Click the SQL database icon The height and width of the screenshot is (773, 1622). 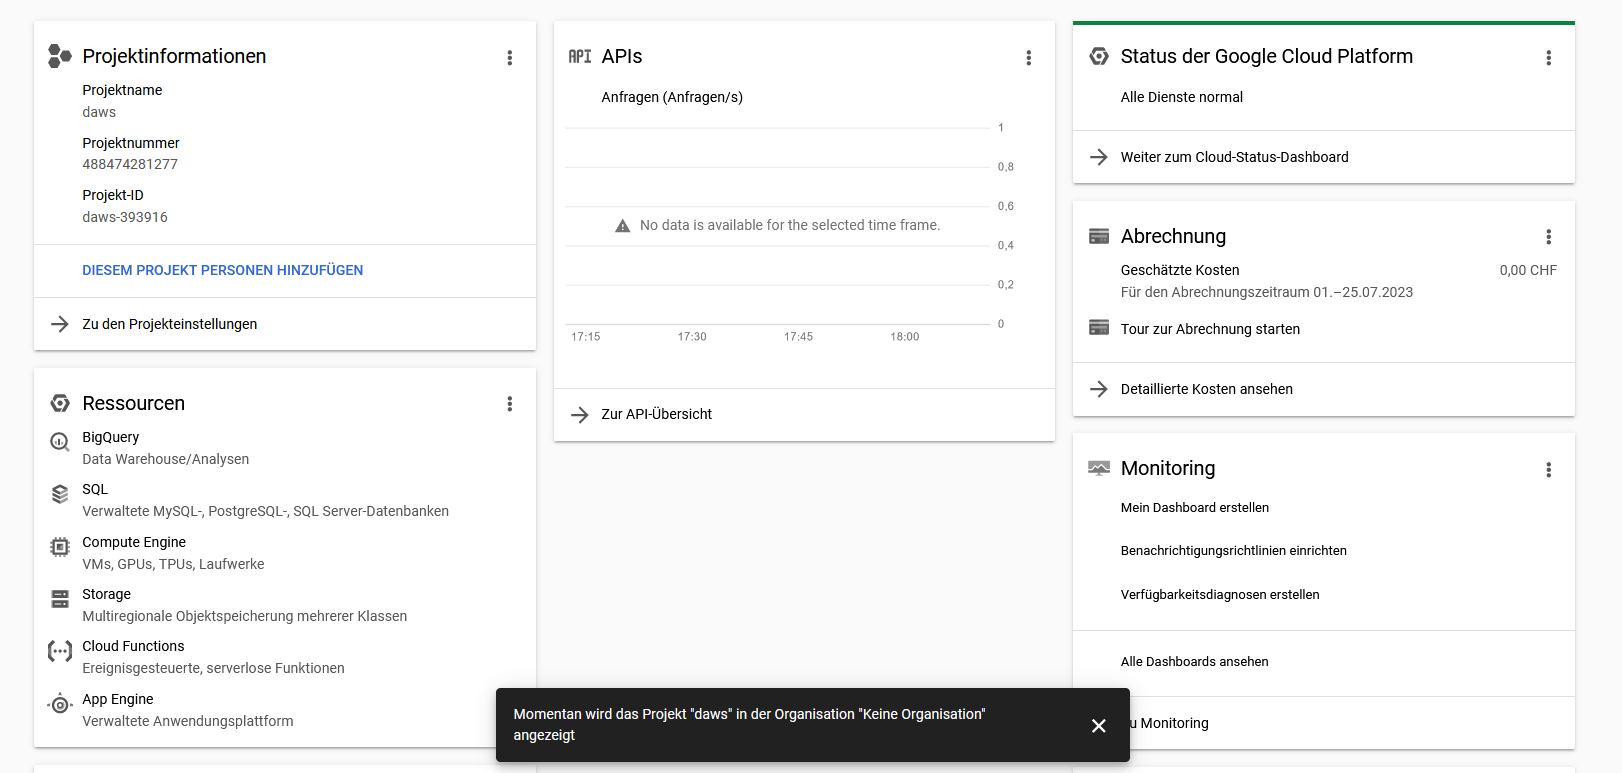60,494
